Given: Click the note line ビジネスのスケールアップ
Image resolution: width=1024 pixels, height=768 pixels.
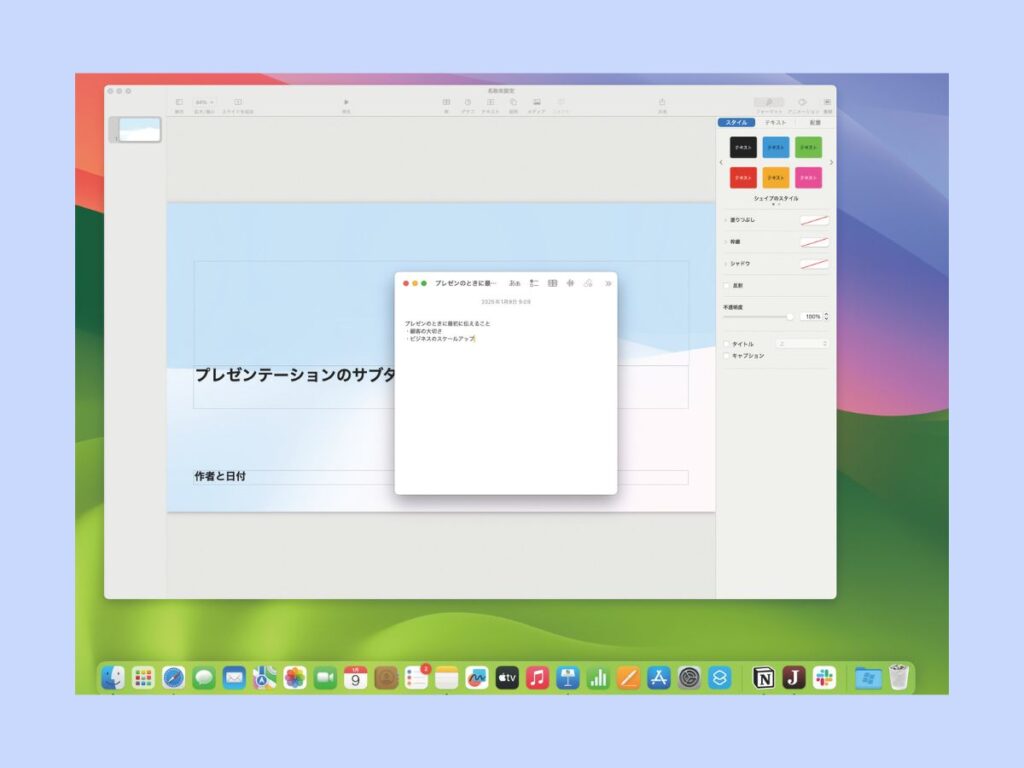Looking at the screenshot, I should tap(441, 339).
